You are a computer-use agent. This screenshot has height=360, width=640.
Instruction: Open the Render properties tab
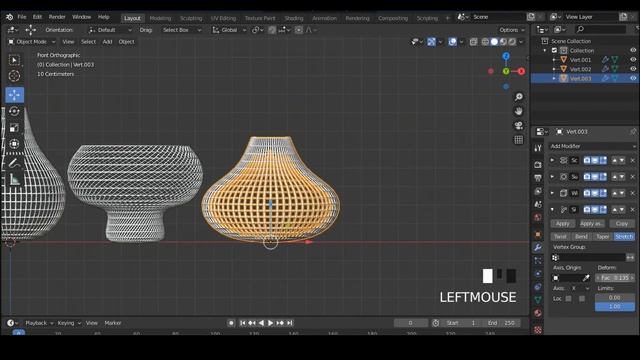(x=538, y=164)
